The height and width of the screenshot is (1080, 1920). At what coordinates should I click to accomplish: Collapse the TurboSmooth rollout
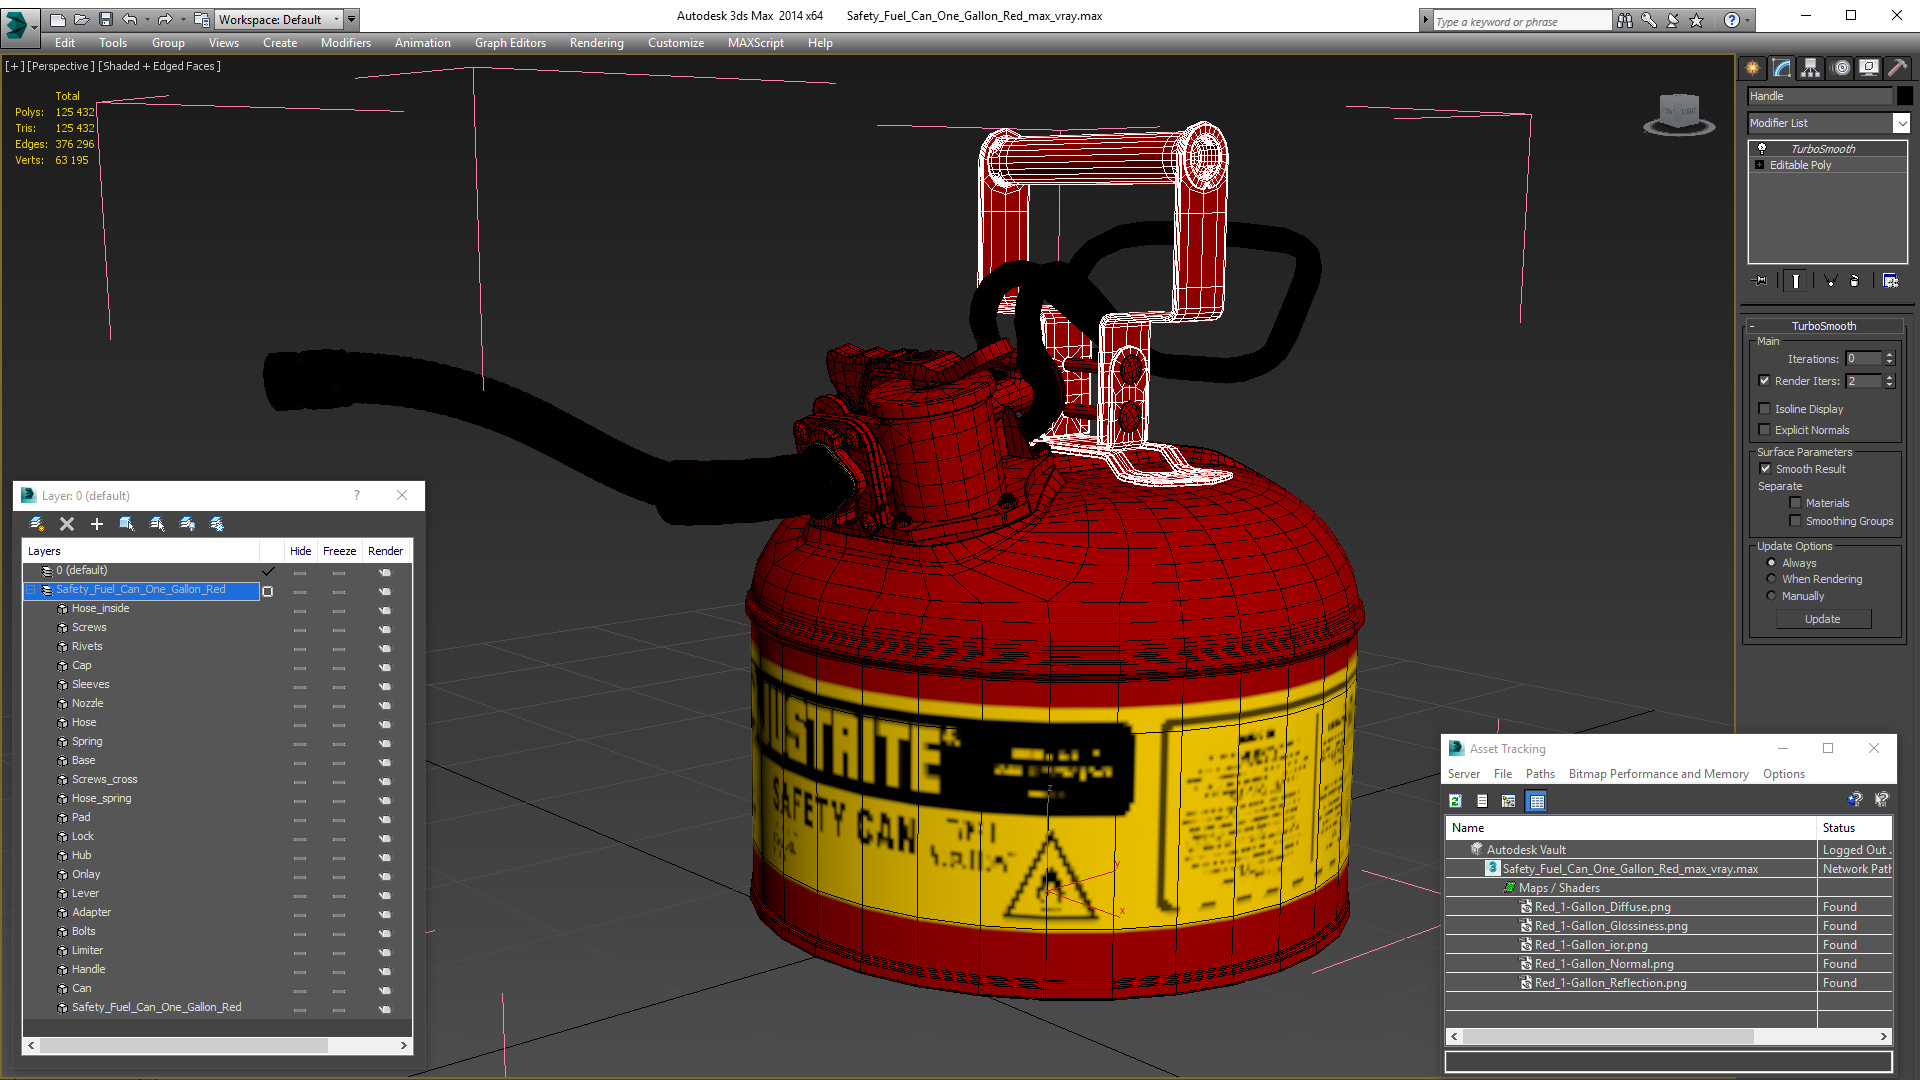(x=1752, y=326)
